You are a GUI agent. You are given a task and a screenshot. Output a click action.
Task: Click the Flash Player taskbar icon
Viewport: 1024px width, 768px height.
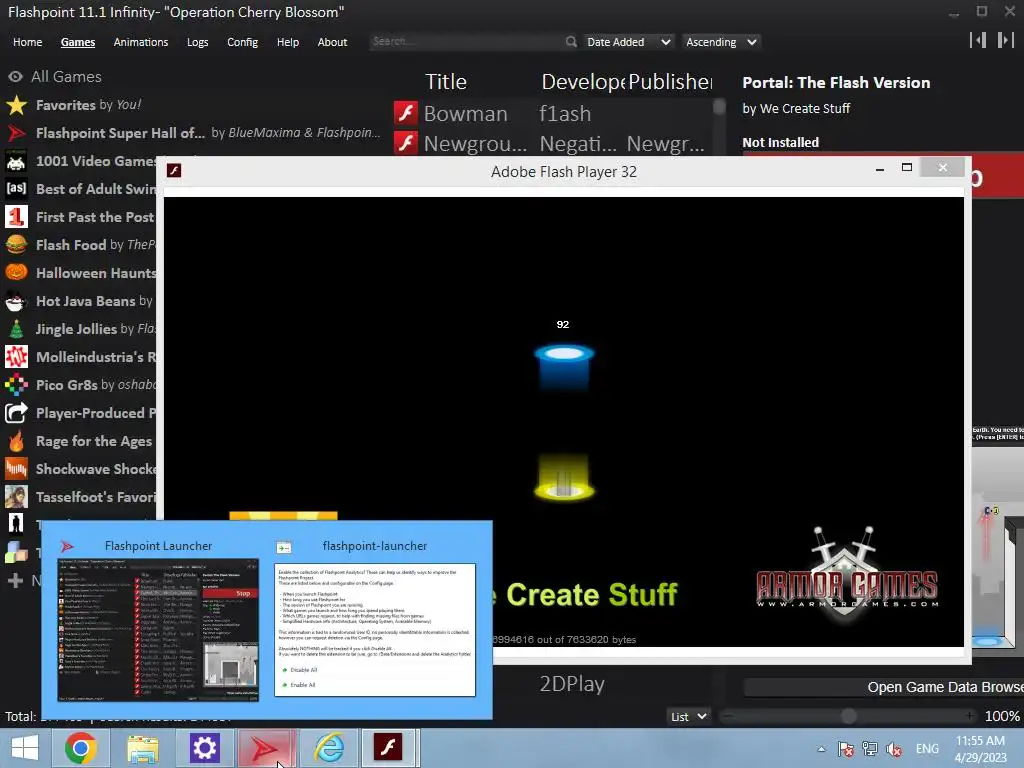(x=388, y=748)
